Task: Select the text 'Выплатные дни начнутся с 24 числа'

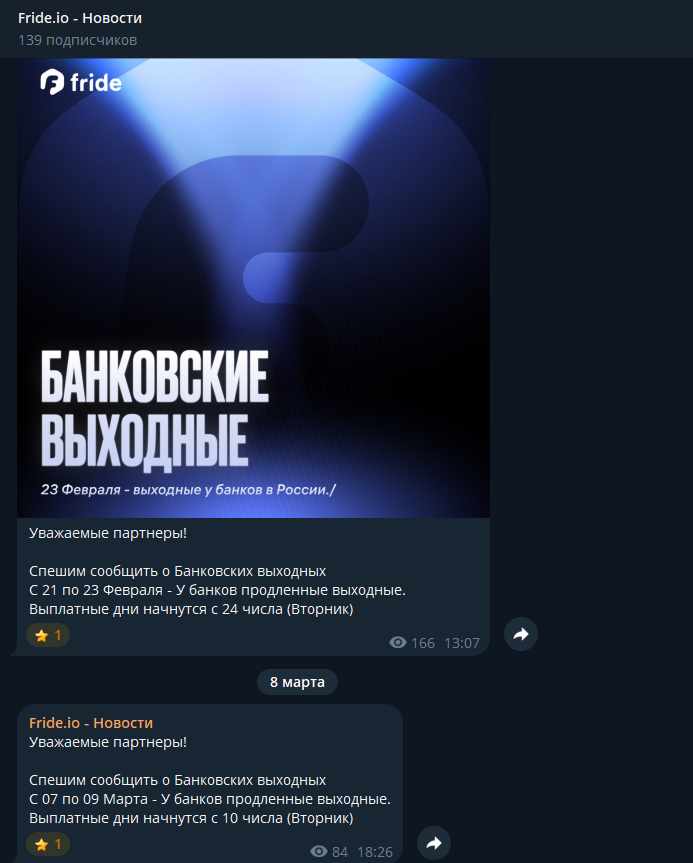Action: click(156, 609)
